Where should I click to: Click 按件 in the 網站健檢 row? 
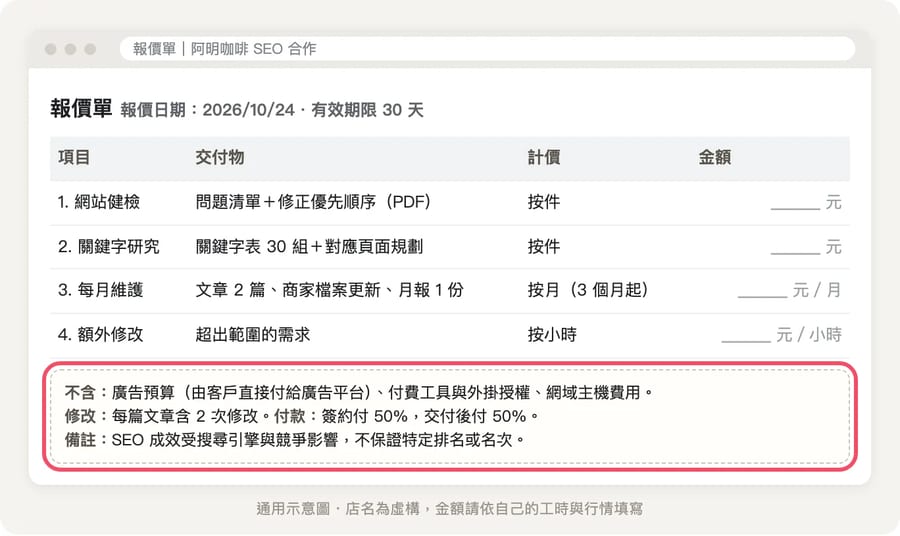[x=544, y=202]
